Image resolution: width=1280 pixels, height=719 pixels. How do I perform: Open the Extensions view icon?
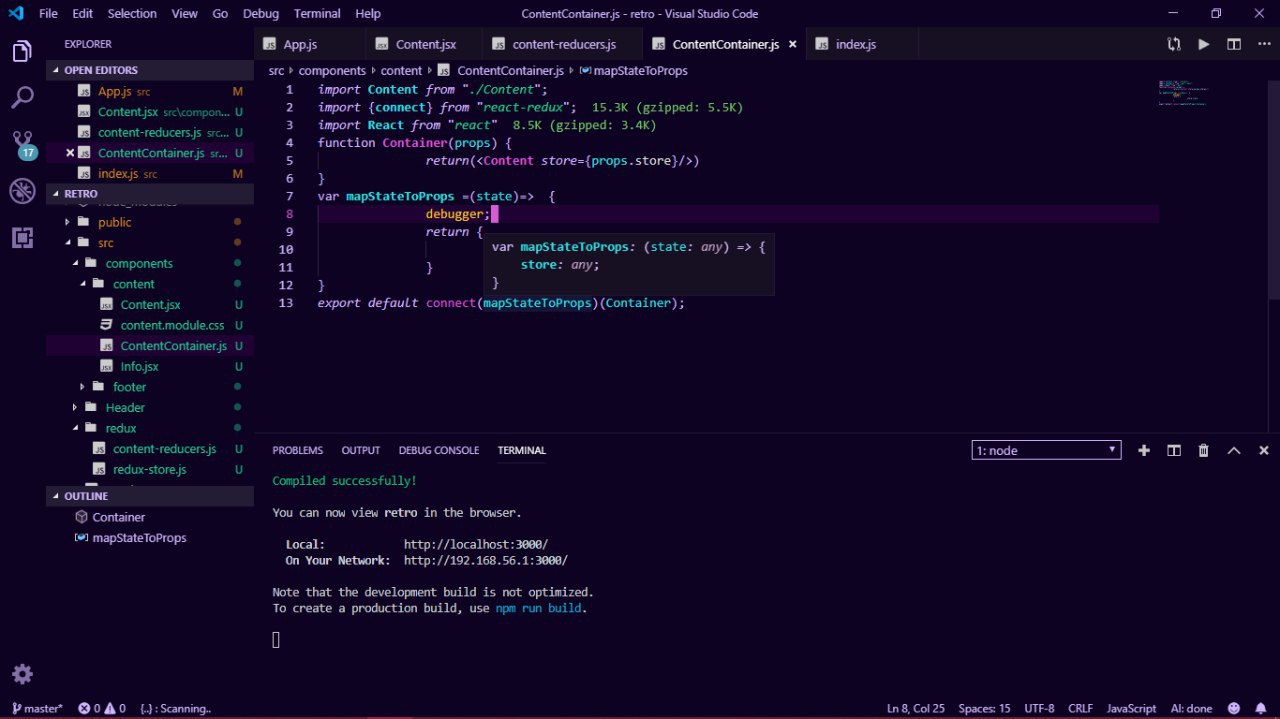click(22, 238)
